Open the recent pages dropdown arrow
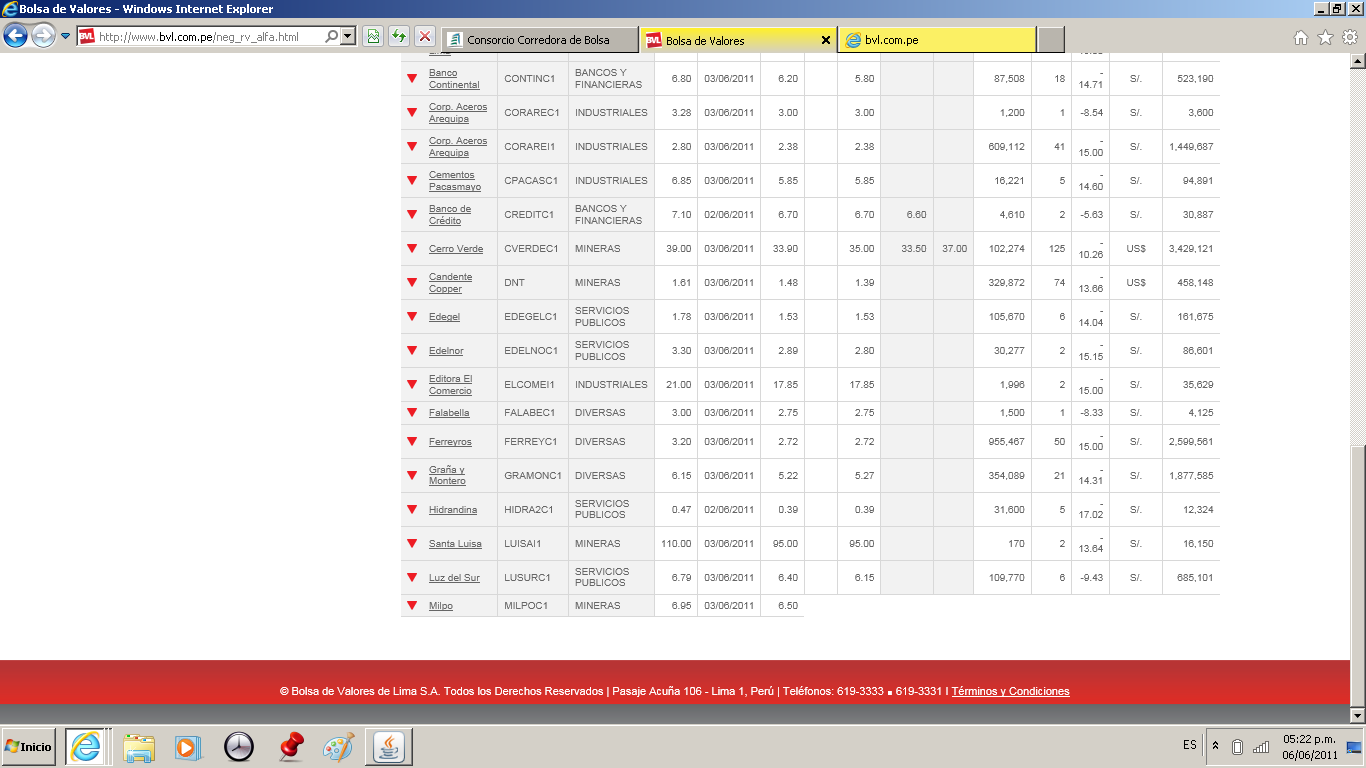Viewport: 1366px width, 768px height. [x=66, y=37]
